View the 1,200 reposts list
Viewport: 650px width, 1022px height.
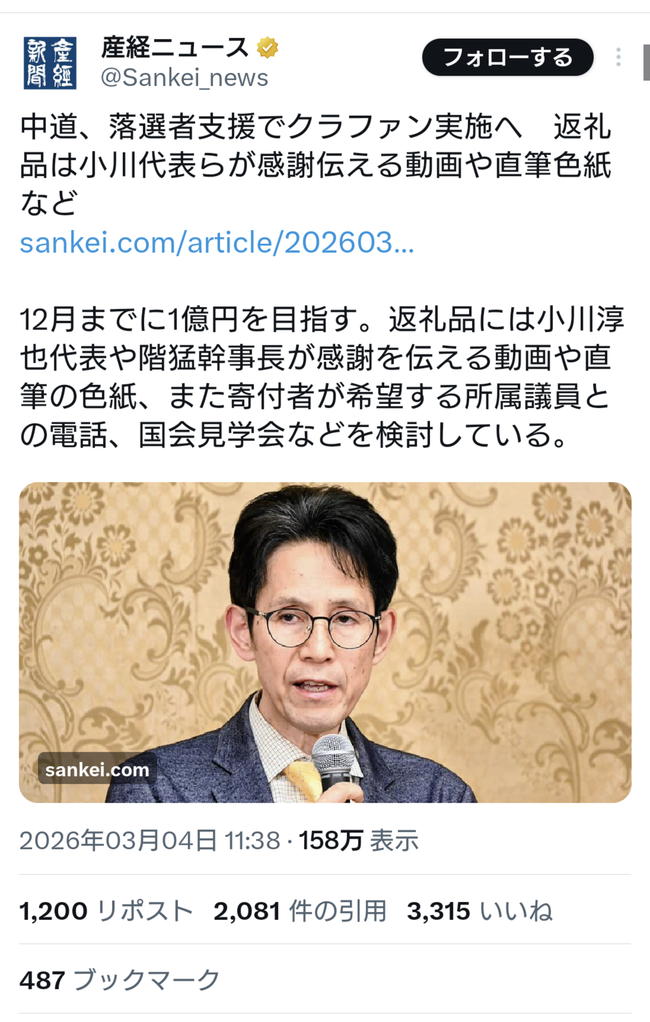pos(106,911)
